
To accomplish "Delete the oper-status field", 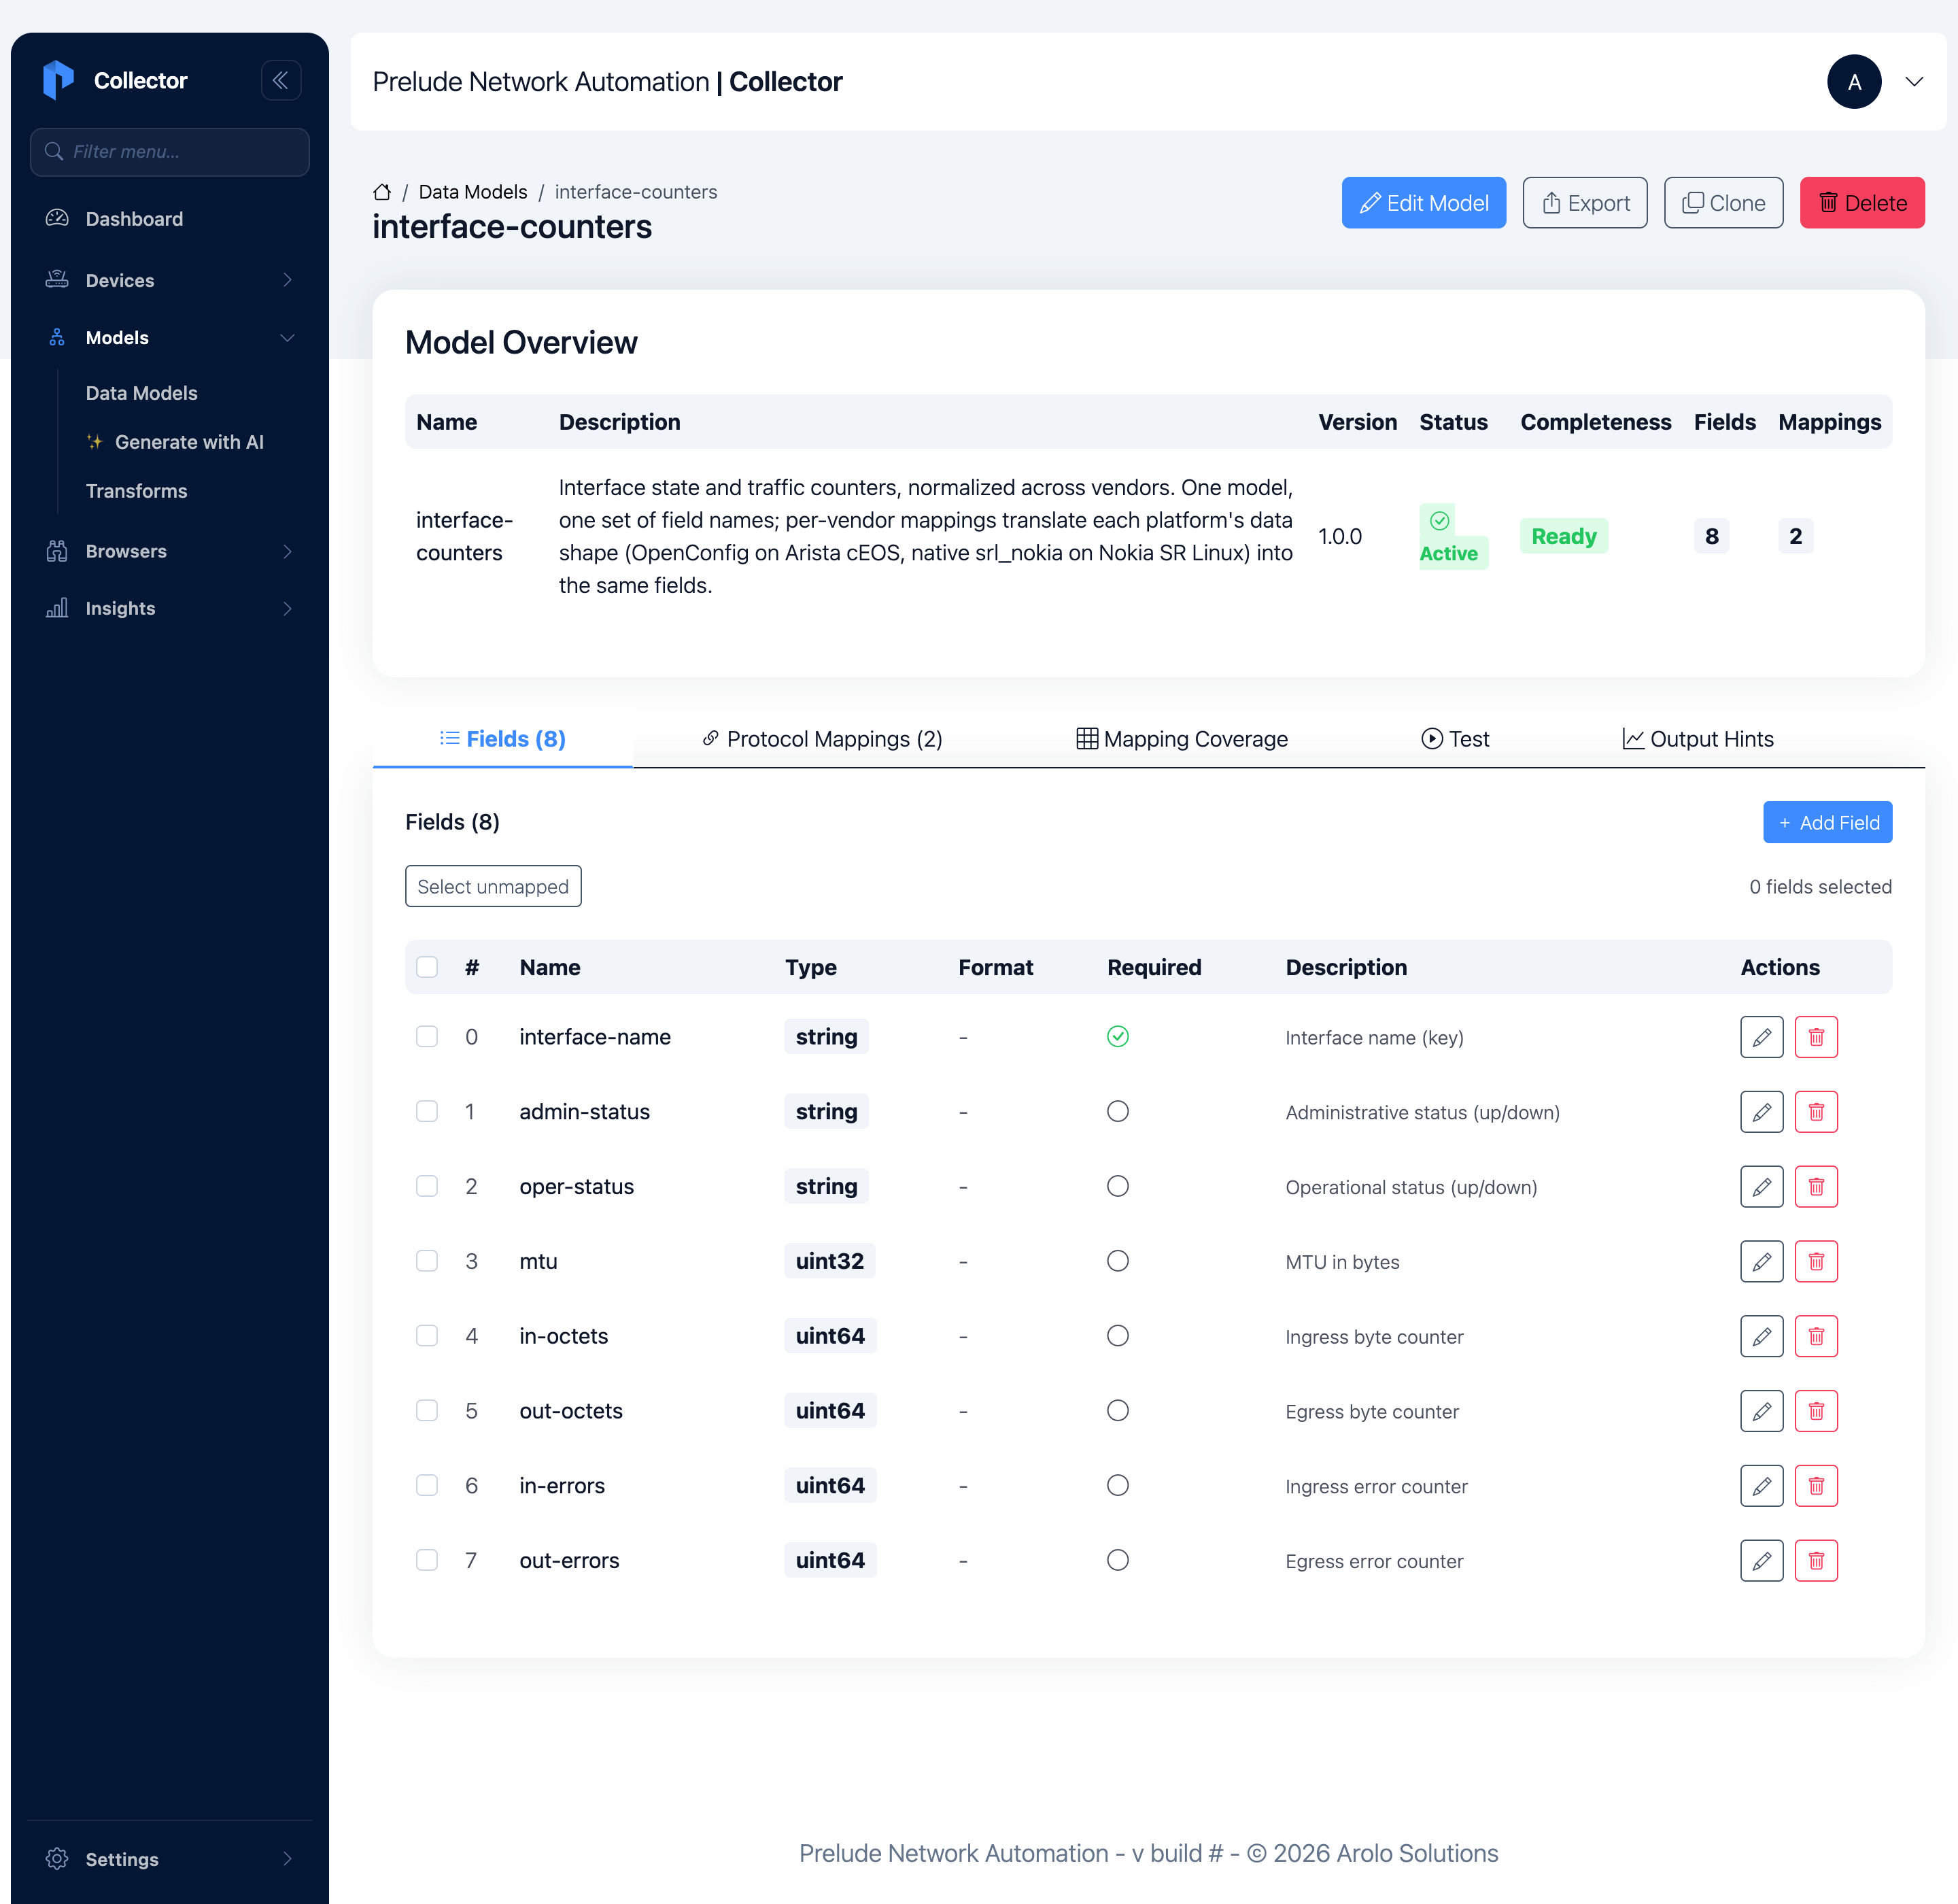I will click(x=1816, y=1187).
